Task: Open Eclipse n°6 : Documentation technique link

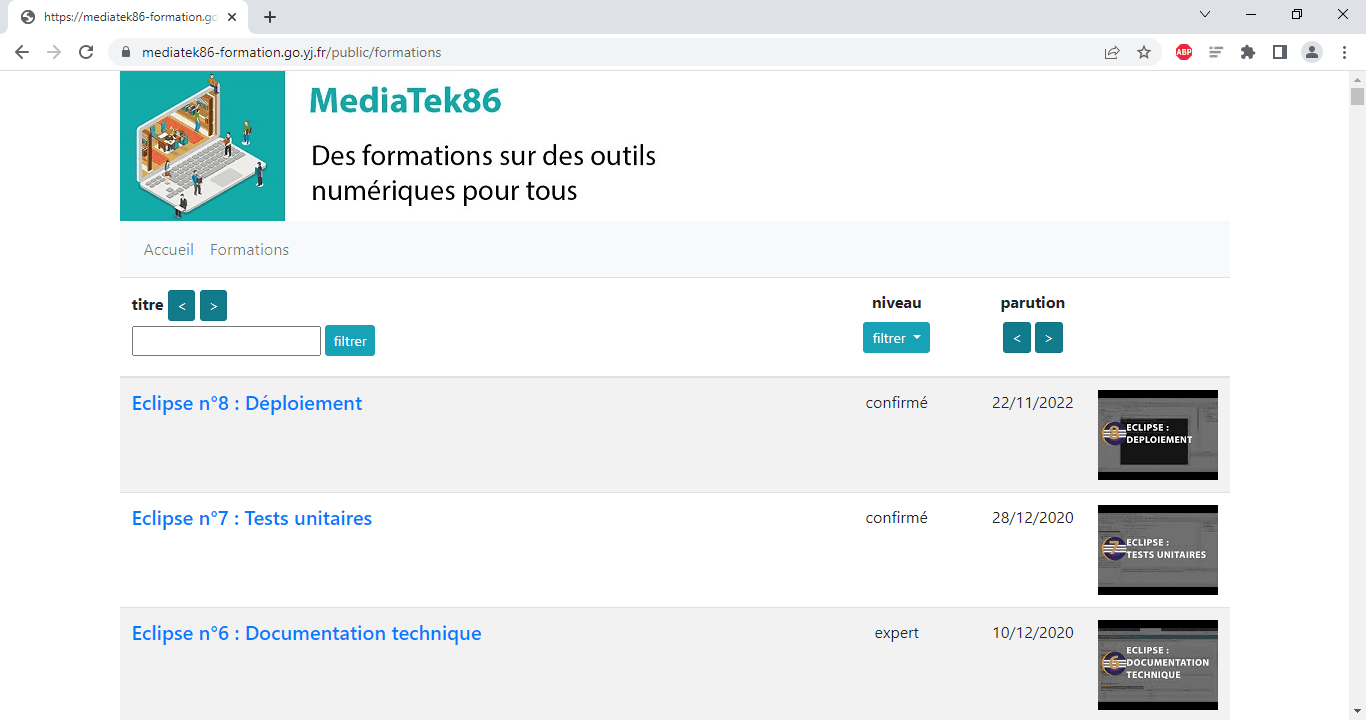Action: [x=307, y=633]
